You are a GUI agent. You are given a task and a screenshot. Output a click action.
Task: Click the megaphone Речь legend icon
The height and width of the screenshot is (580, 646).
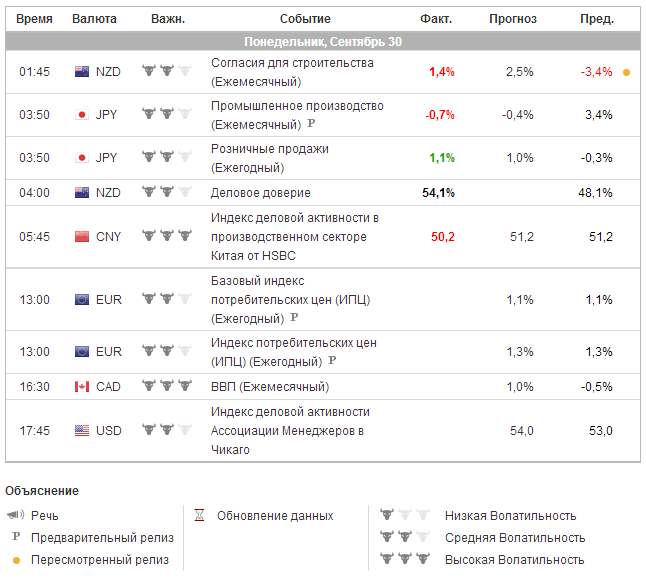click(x=15, y=516)
